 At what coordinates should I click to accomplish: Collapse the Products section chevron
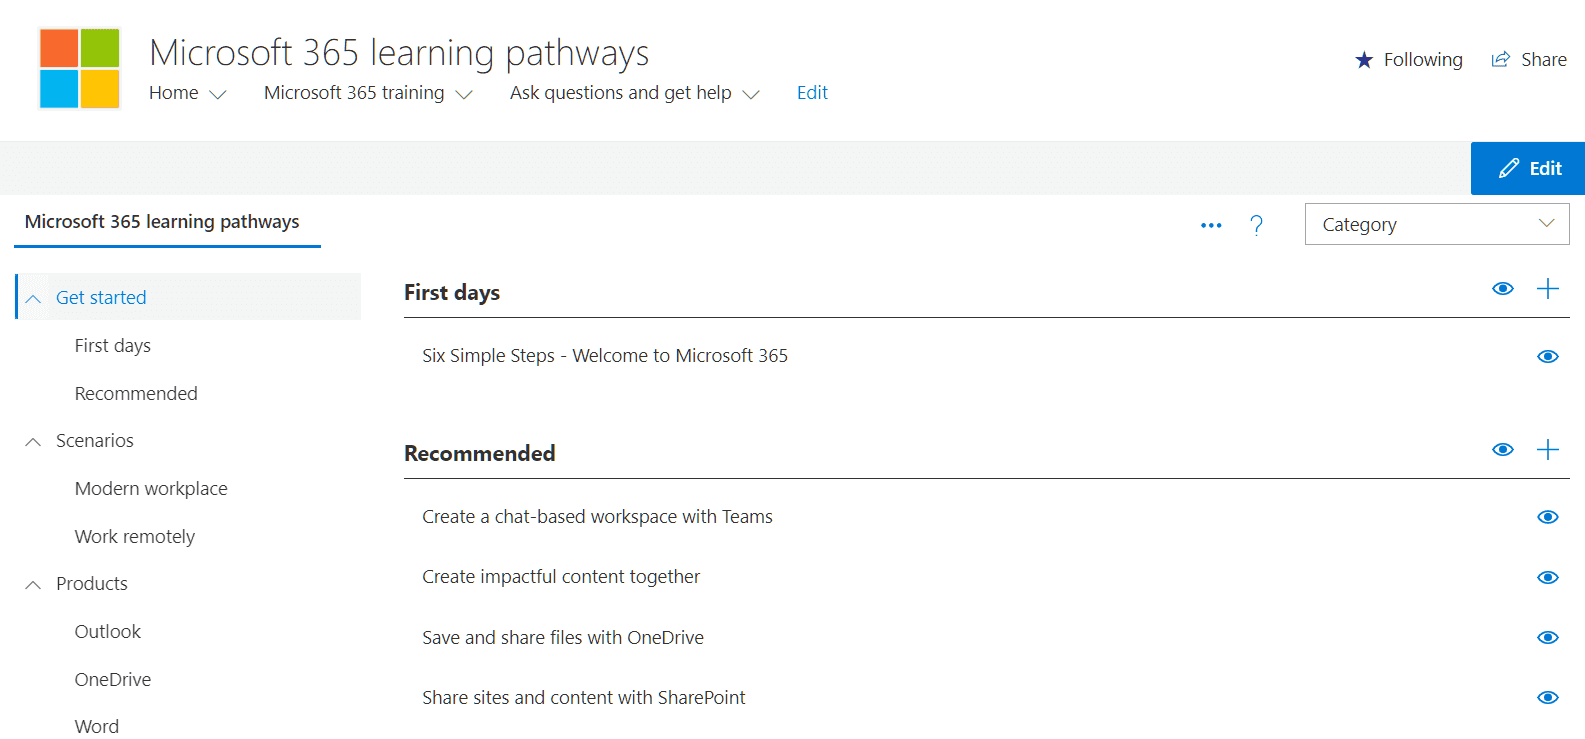[33, 584]
